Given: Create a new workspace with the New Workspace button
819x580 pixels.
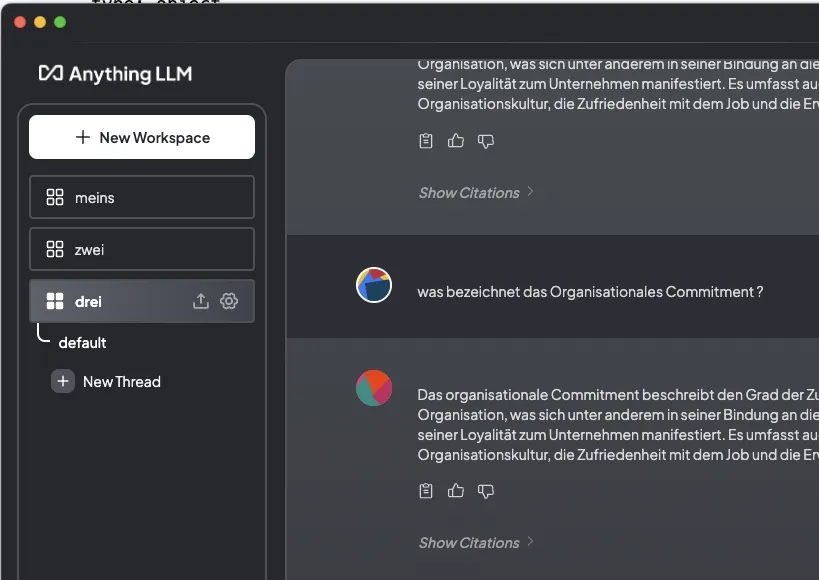Looking at the screenshot, I should (142, 137).
